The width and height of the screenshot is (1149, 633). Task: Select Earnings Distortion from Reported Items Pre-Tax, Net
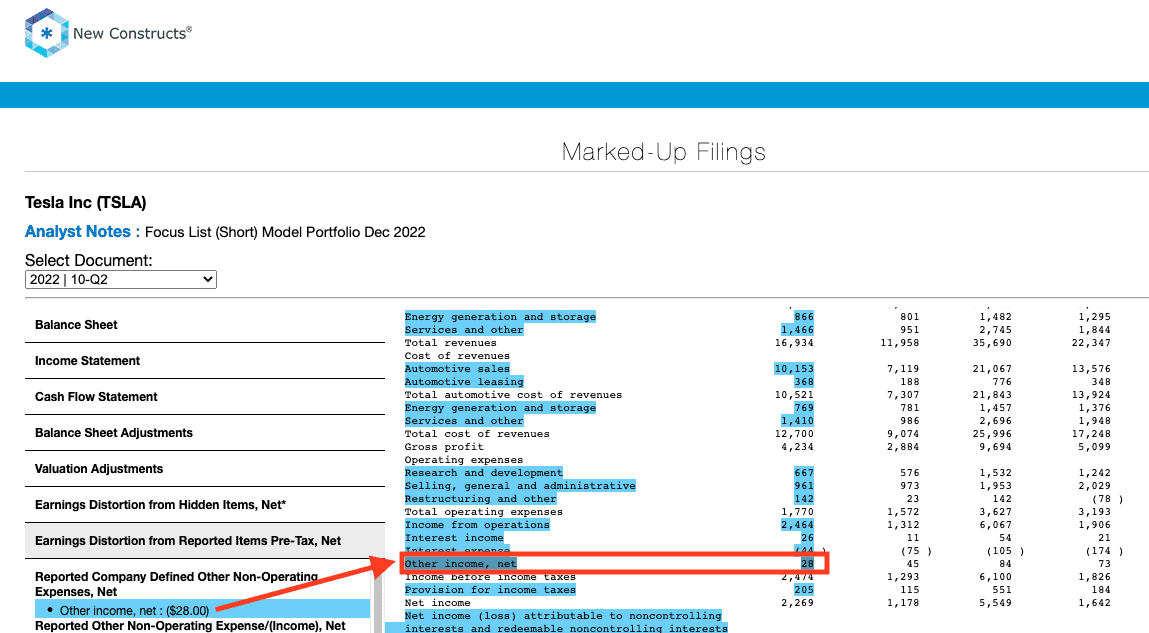[205, 541]
